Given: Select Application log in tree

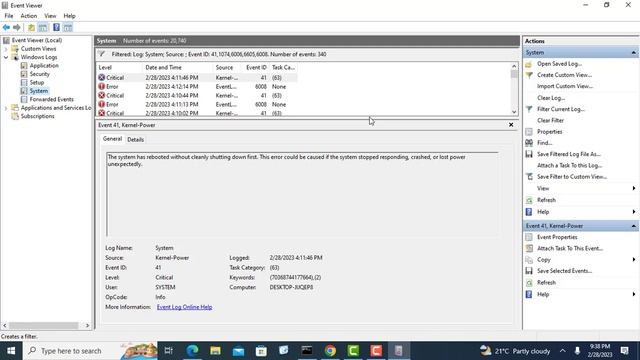Looking at the screenshot, I should (44, 65).
